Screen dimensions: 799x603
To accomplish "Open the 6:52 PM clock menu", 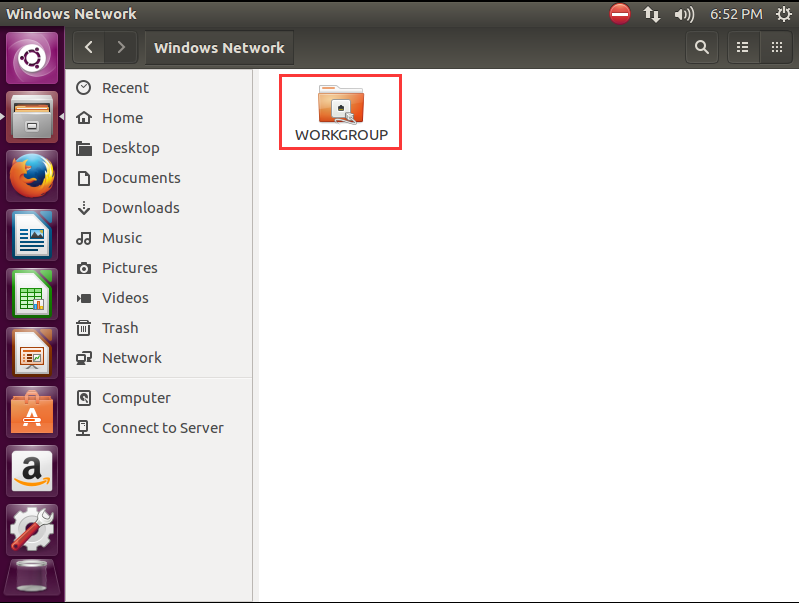I will point(736,14).
